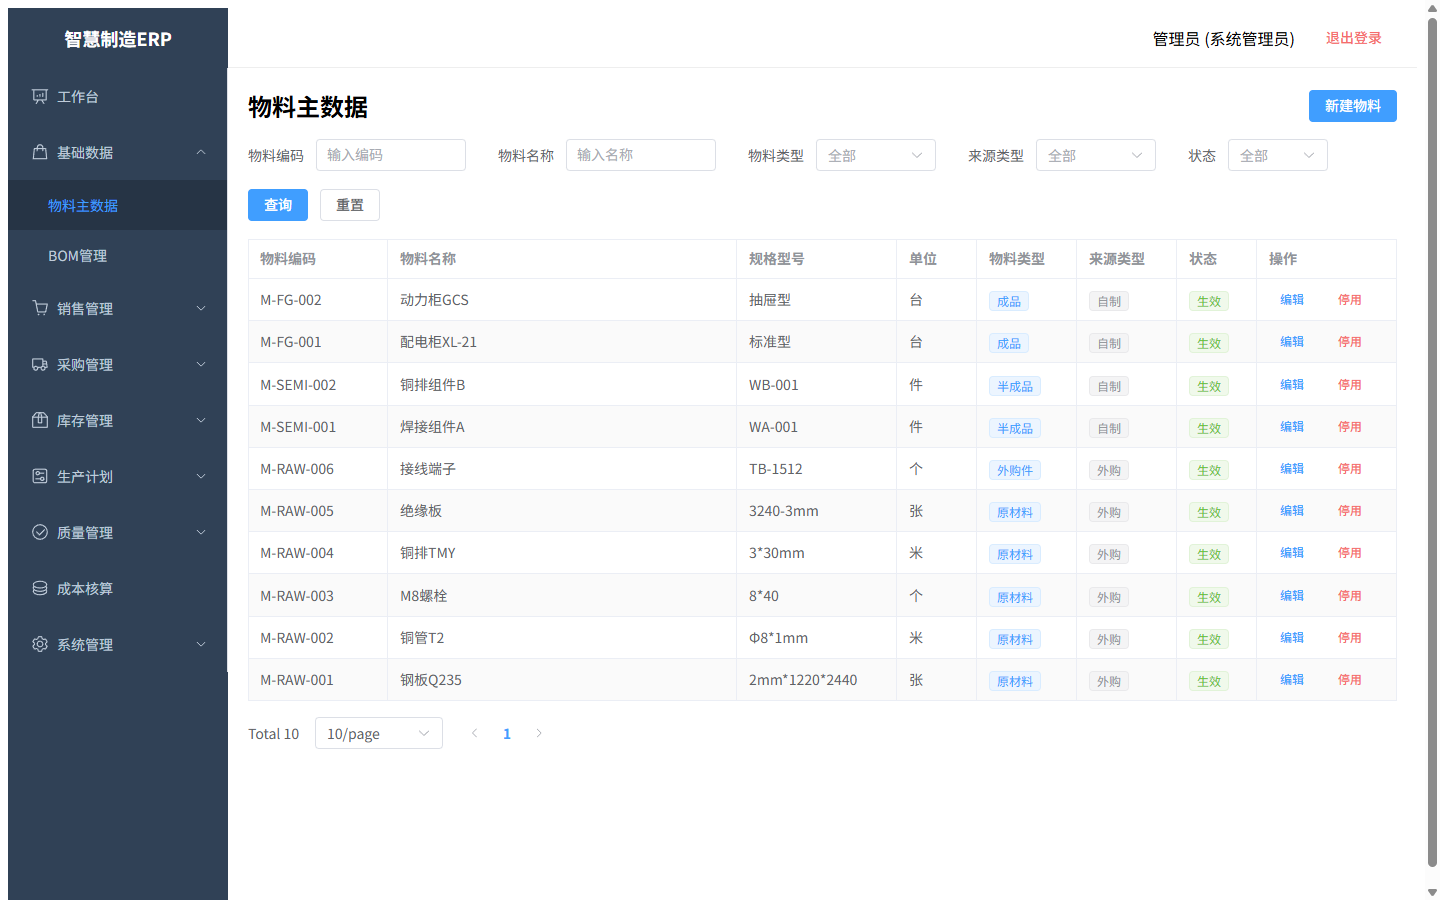The width and height of the screenshot is (1440, 900).
Task: Click 编辑 for row M-SEMI-001
Action: tap(1292, 427)
